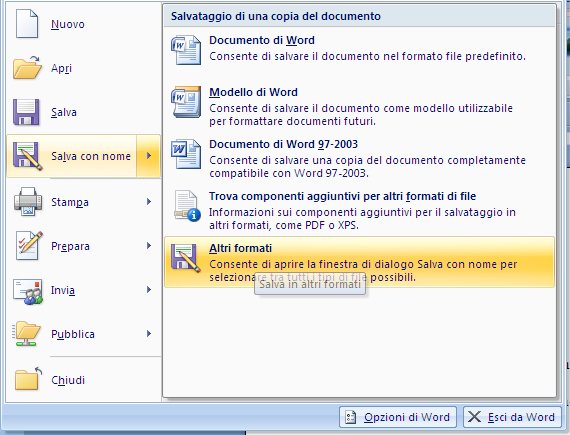The width and height of the screenshot is (570, 435).
Task: Click the 'Salvataggio di una copia del documento' header
Action: click(x=276, y=16)
